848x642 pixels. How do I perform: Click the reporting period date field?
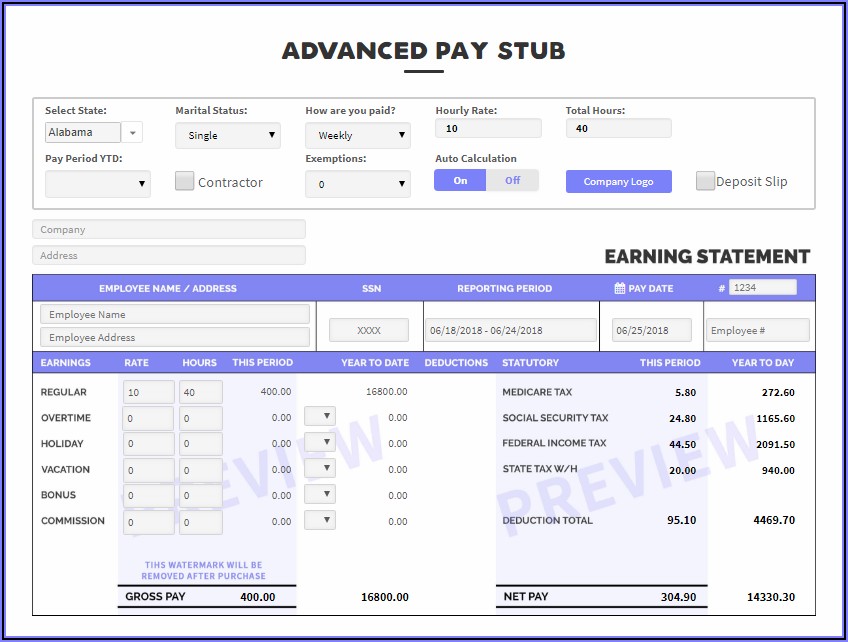click(510, 330)
